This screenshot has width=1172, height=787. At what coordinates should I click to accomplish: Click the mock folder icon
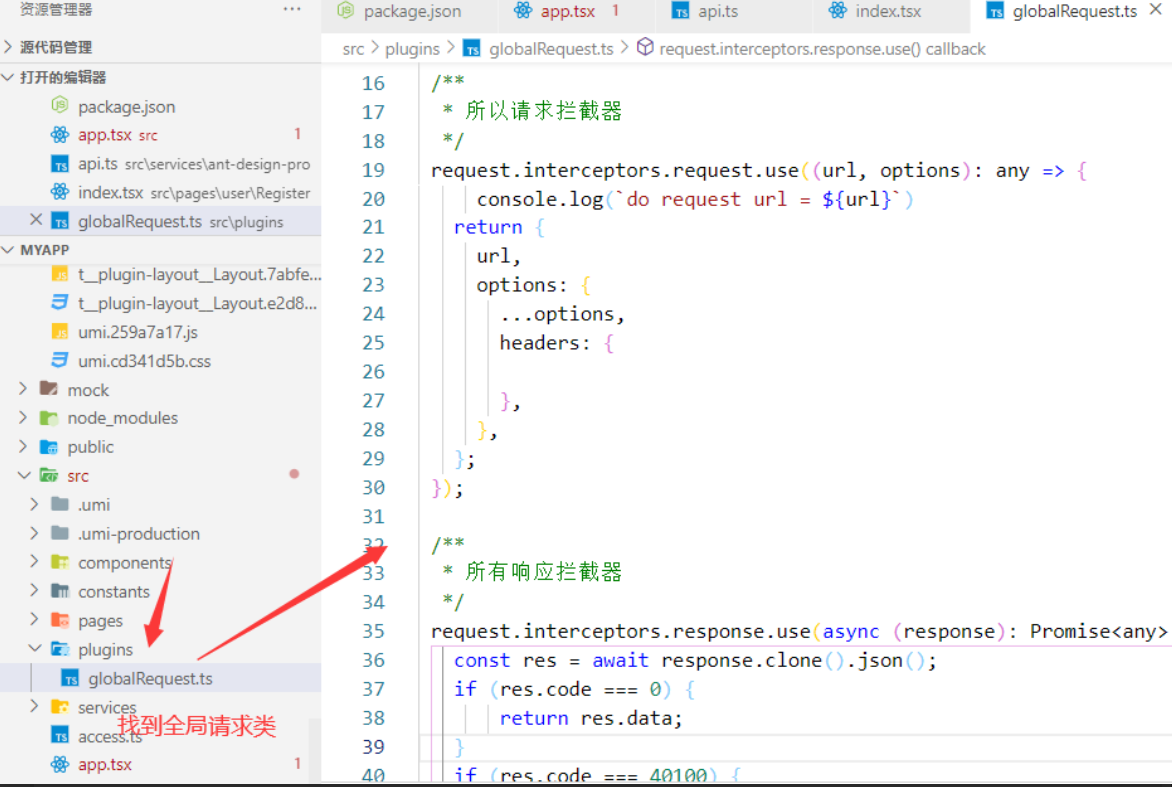(48, 390)
